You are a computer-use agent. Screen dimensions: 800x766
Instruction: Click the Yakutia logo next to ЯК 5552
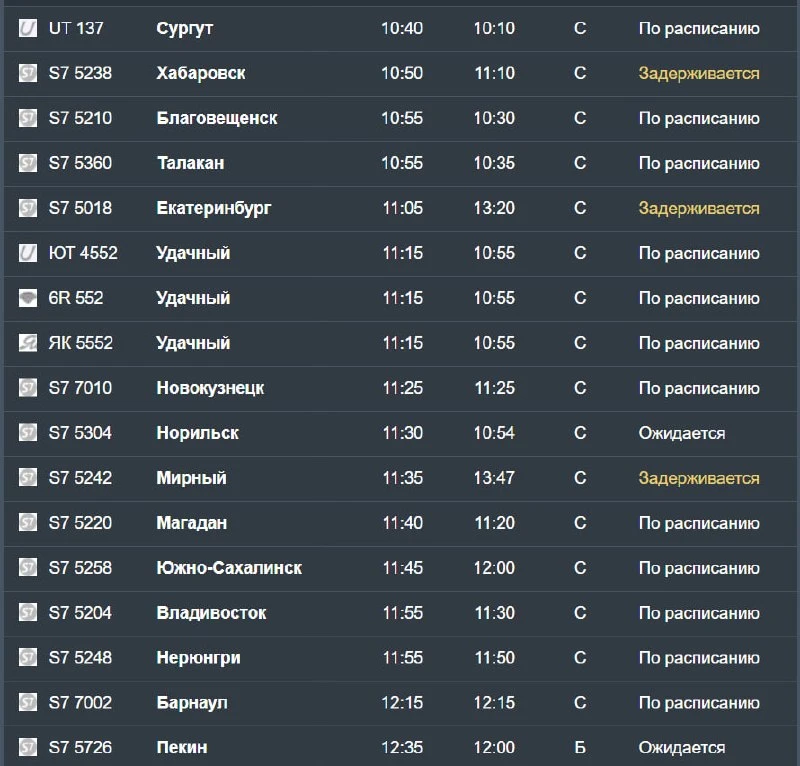point(28,342)
